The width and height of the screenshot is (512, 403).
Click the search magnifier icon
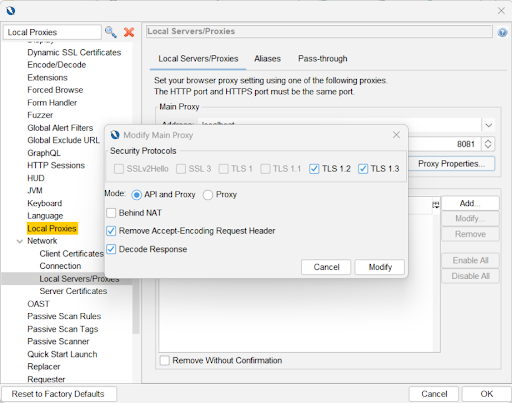click(x=111, y=32)
